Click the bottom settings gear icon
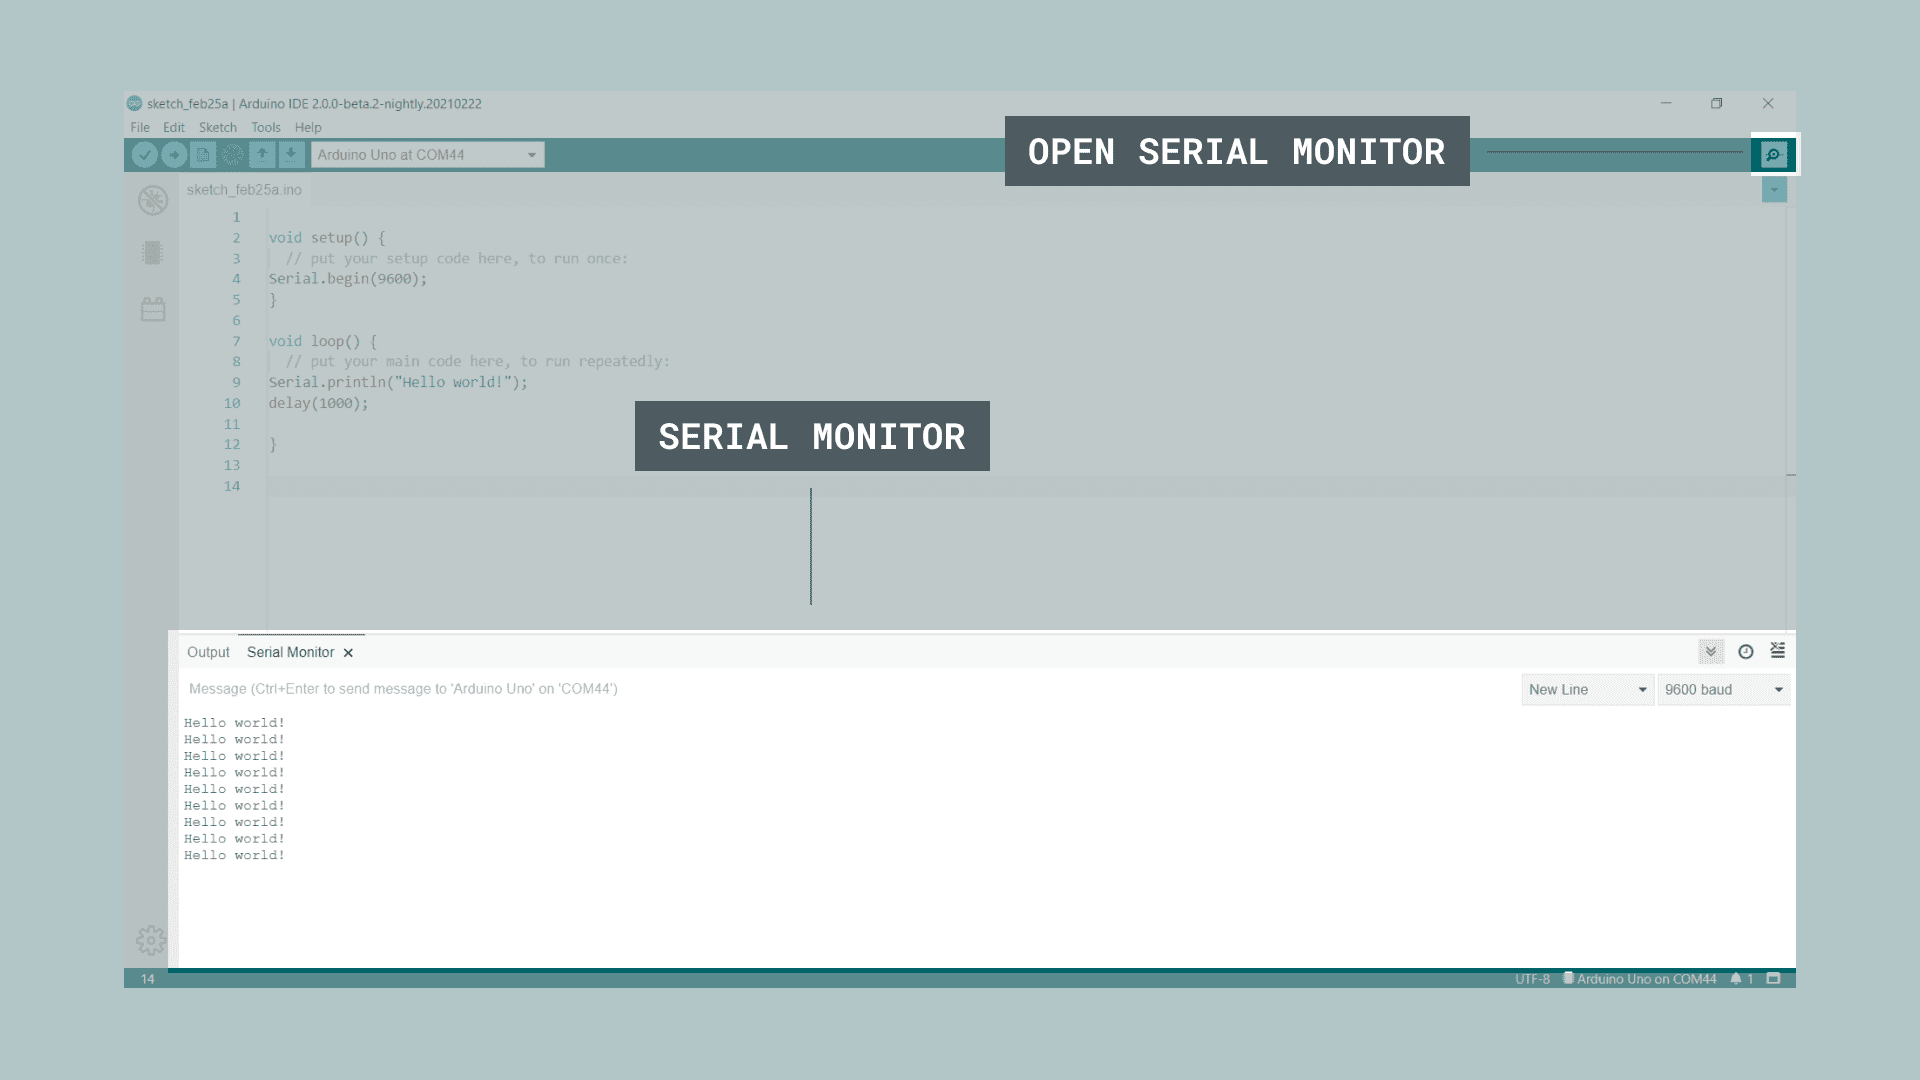1920x1080 pixels. 150,940
